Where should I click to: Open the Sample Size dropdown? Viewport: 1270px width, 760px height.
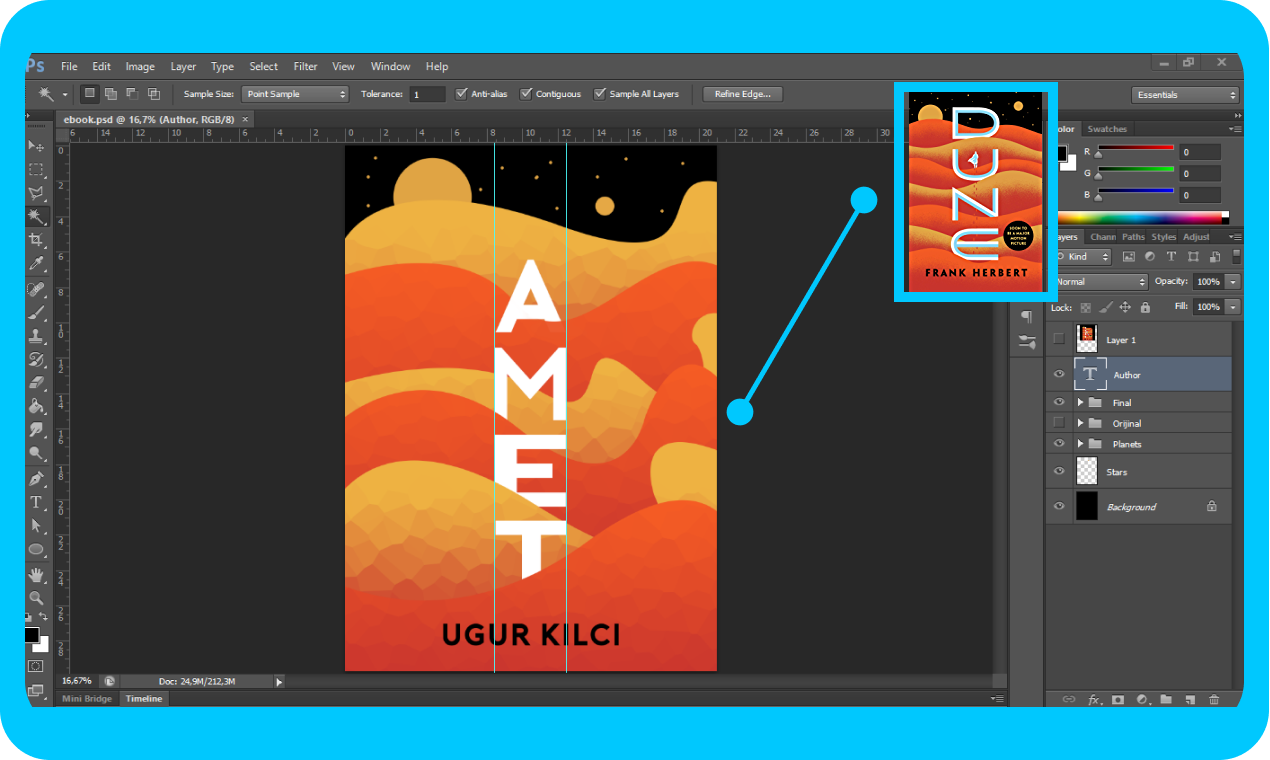point(295,93)
